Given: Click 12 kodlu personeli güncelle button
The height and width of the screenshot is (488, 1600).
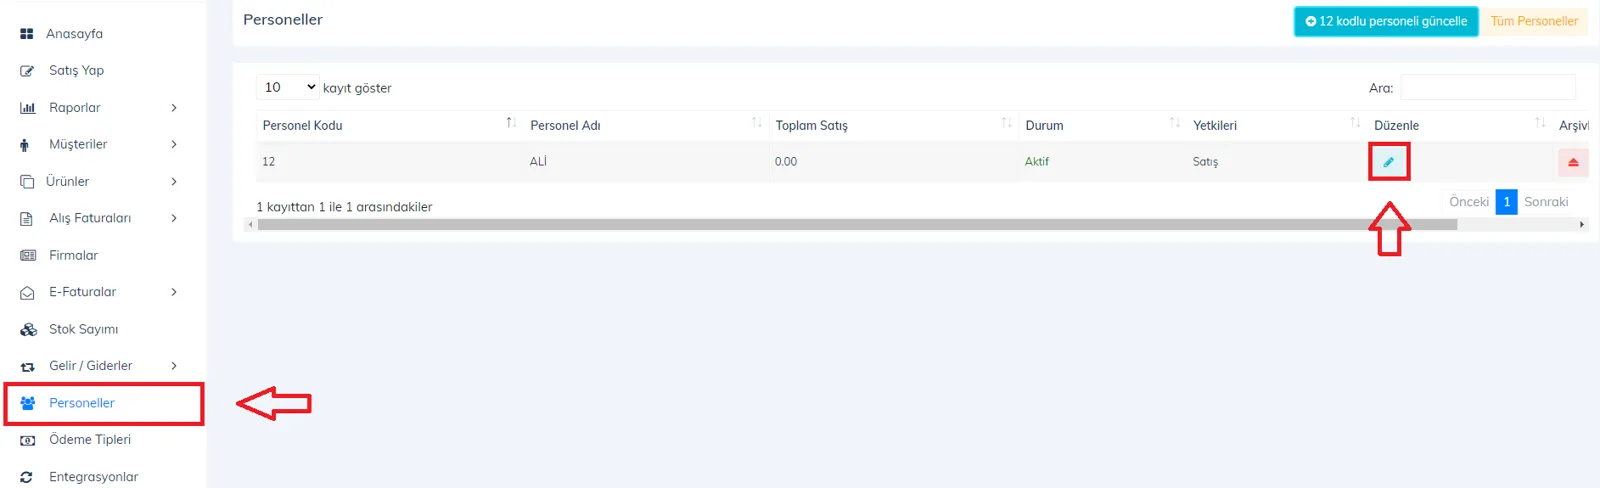Looking at the screenshot, I should (x=1386, y=21).
